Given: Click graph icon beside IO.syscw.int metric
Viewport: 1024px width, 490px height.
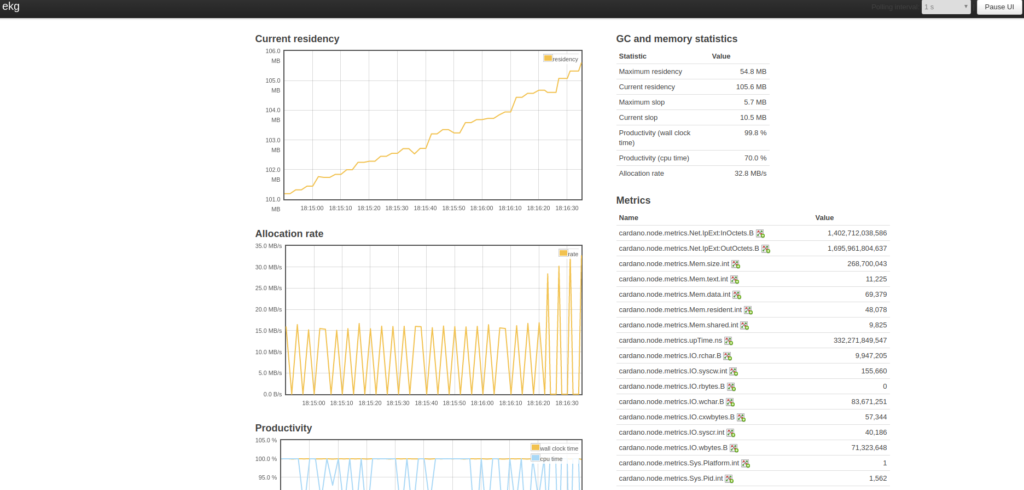Looking at the screenshot, I should [x=733, y=372].
